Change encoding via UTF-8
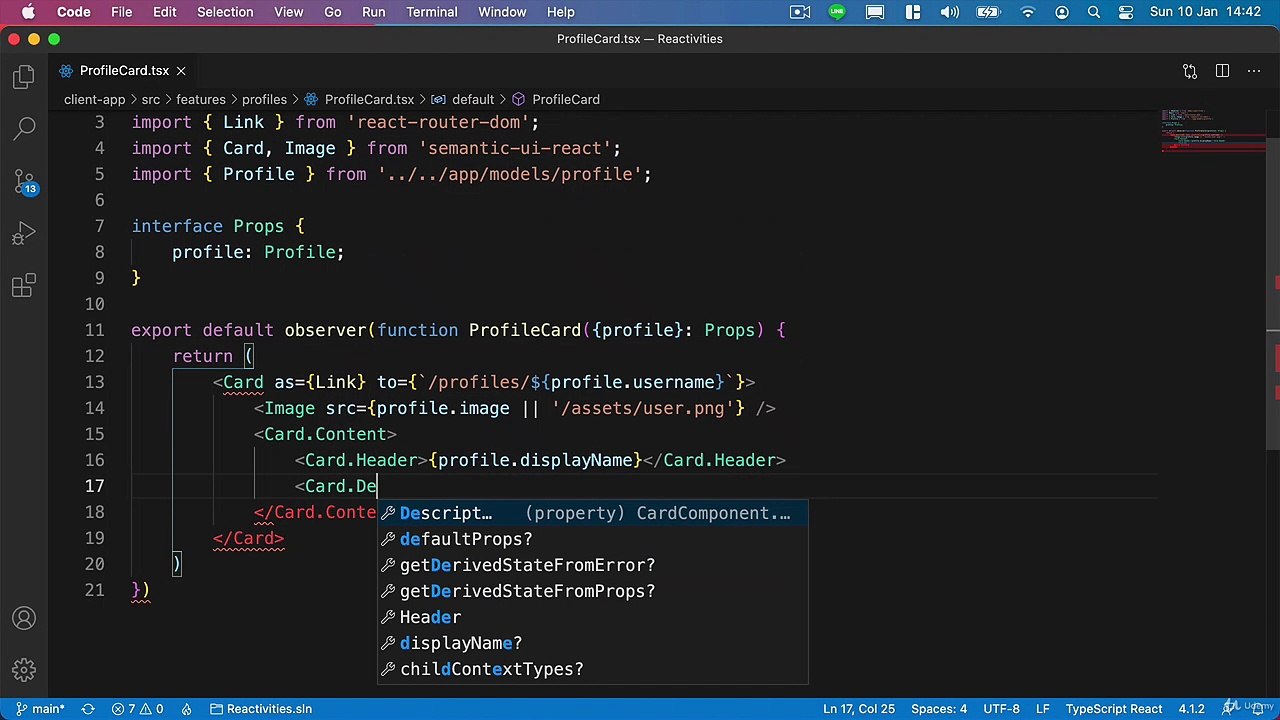Image resolution: width=1280 pixels, height=720 pixels. point(1001,709)
